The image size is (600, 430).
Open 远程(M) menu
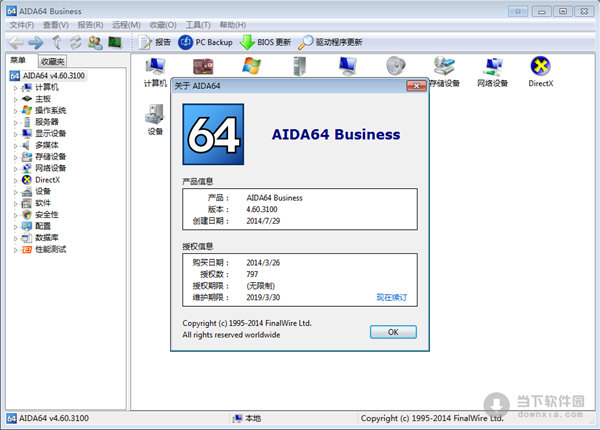tap(126, 25)
